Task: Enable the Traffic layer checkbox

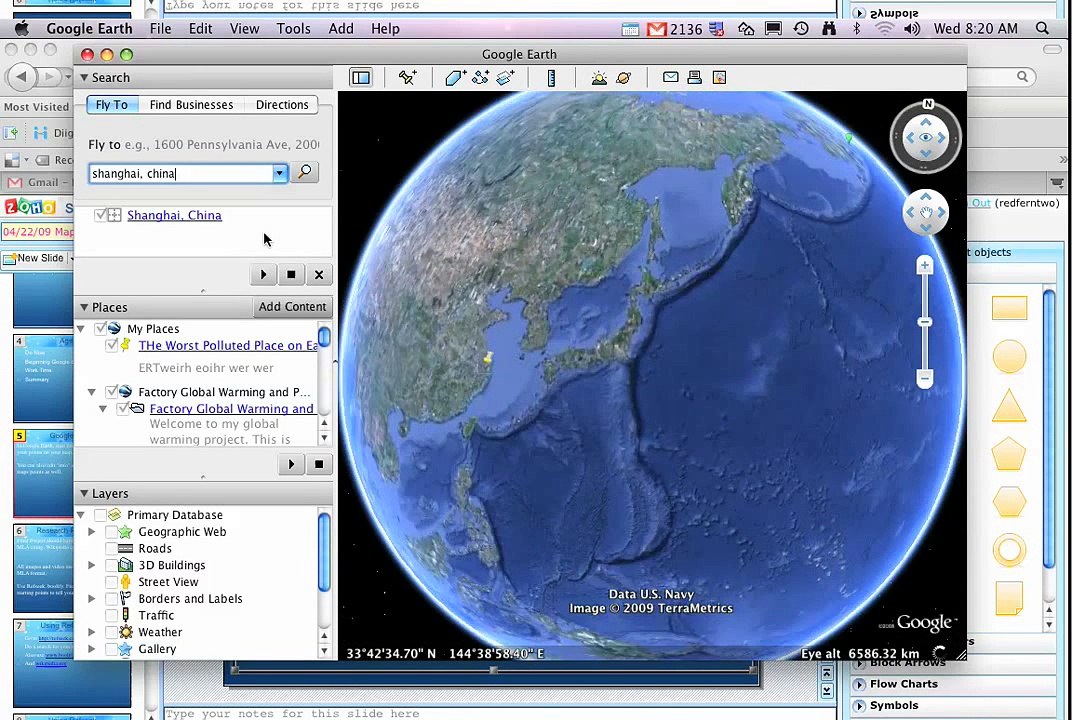Action: pos(111,615)
